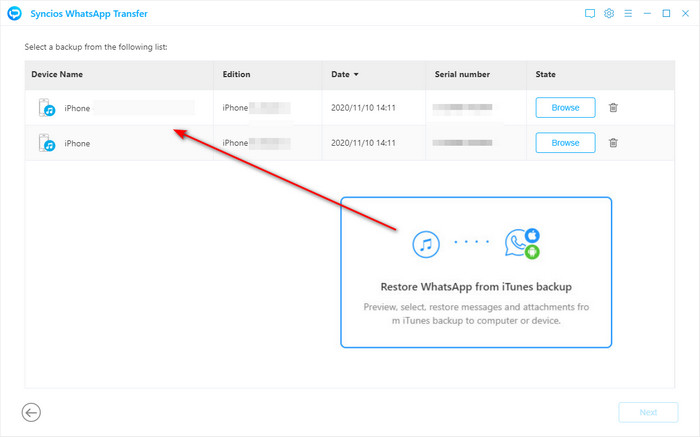
Task: Click the second row's date 2020/11/10 14:11
Action: click(x=363, y=143)
